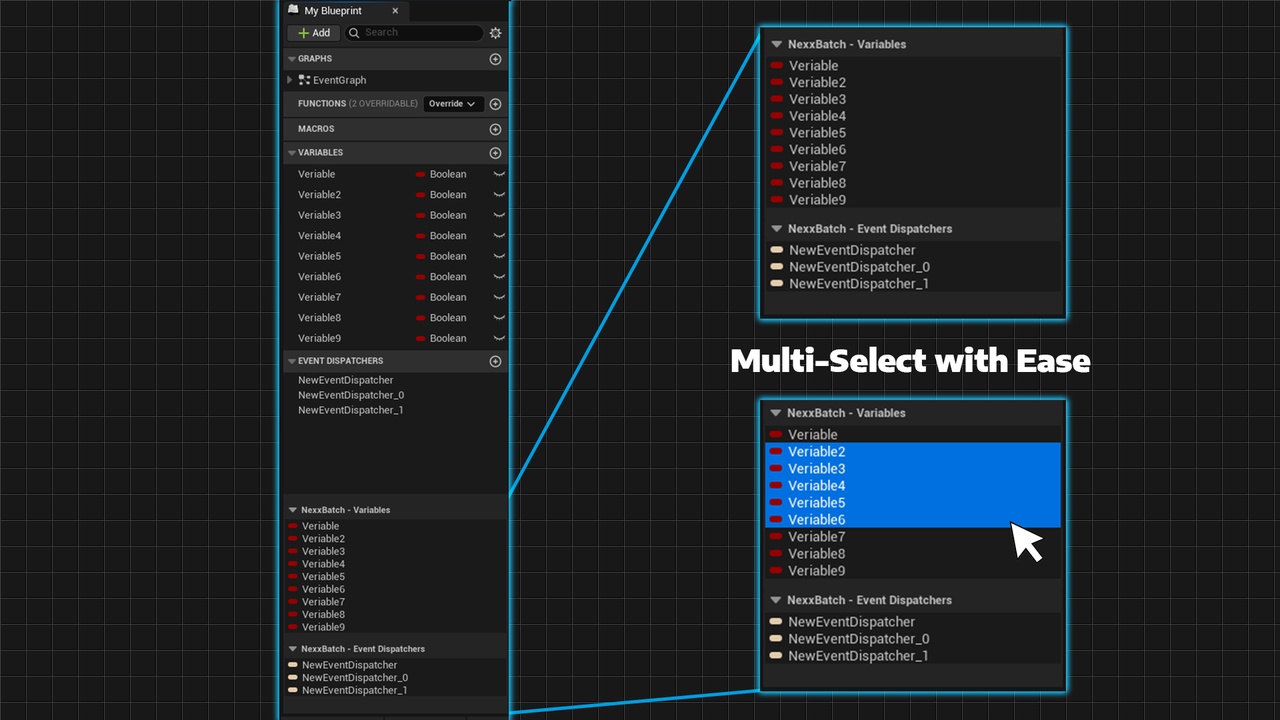Image resolution: width=1280 pixels, height=720 pixels.
Task: Click the Add button
Action: pos(314,33)
